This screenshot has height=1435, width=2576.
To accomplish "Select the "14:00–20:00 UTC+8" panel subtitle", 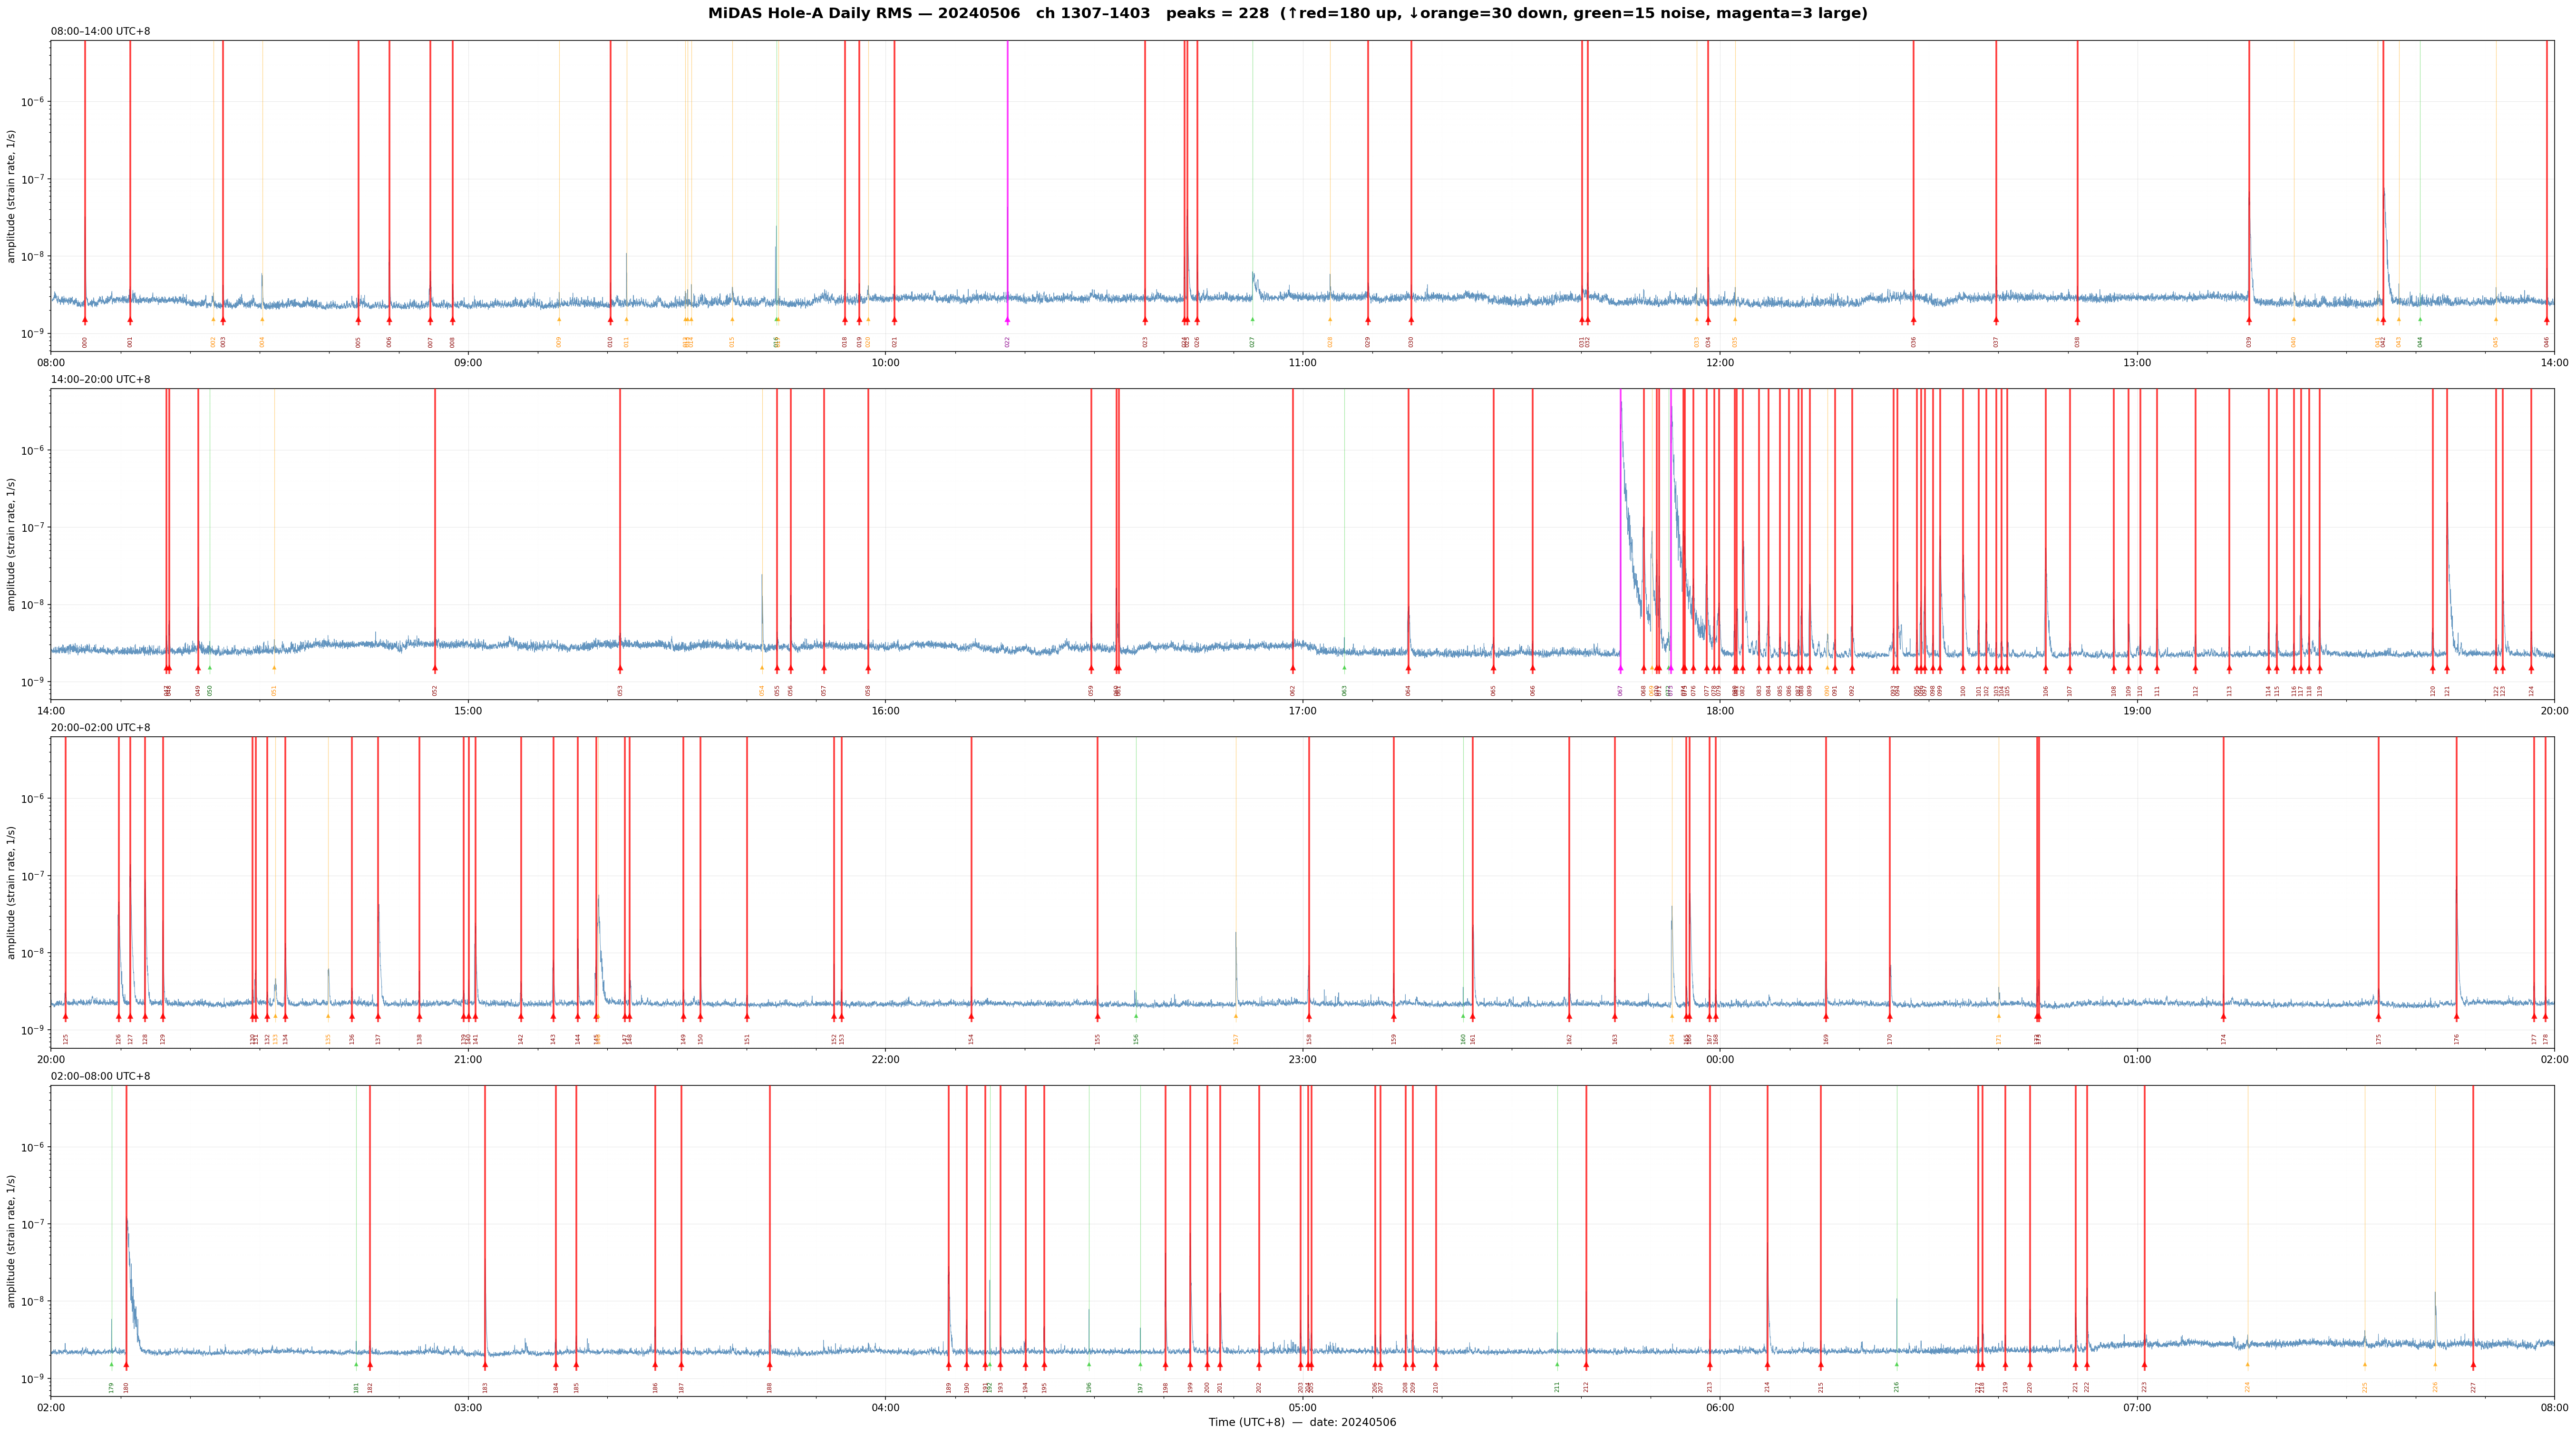I will (x=101, y=380).
